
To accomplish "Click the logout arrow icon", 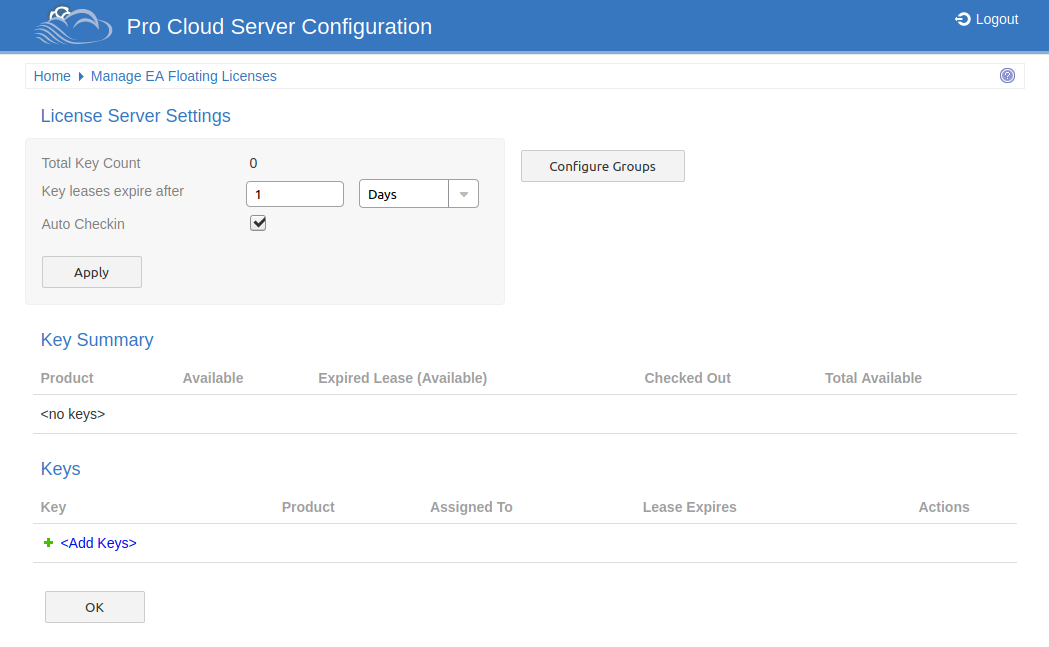I will (x=963, y=19).
